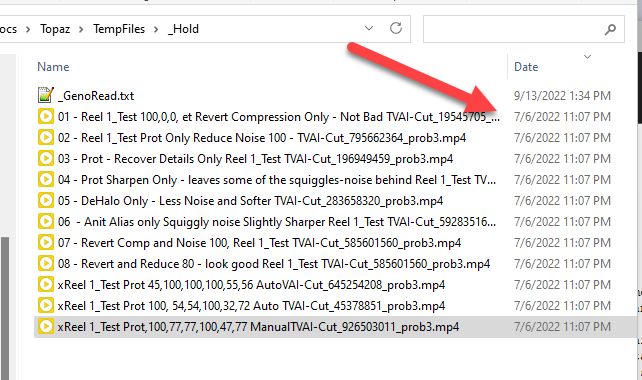Click the video icon of xReel 1_Test Prot 100, 54 file
Image resolution: width=642 pixels, height=380 pixels.
pyautogui.click(x=45, y=305)
